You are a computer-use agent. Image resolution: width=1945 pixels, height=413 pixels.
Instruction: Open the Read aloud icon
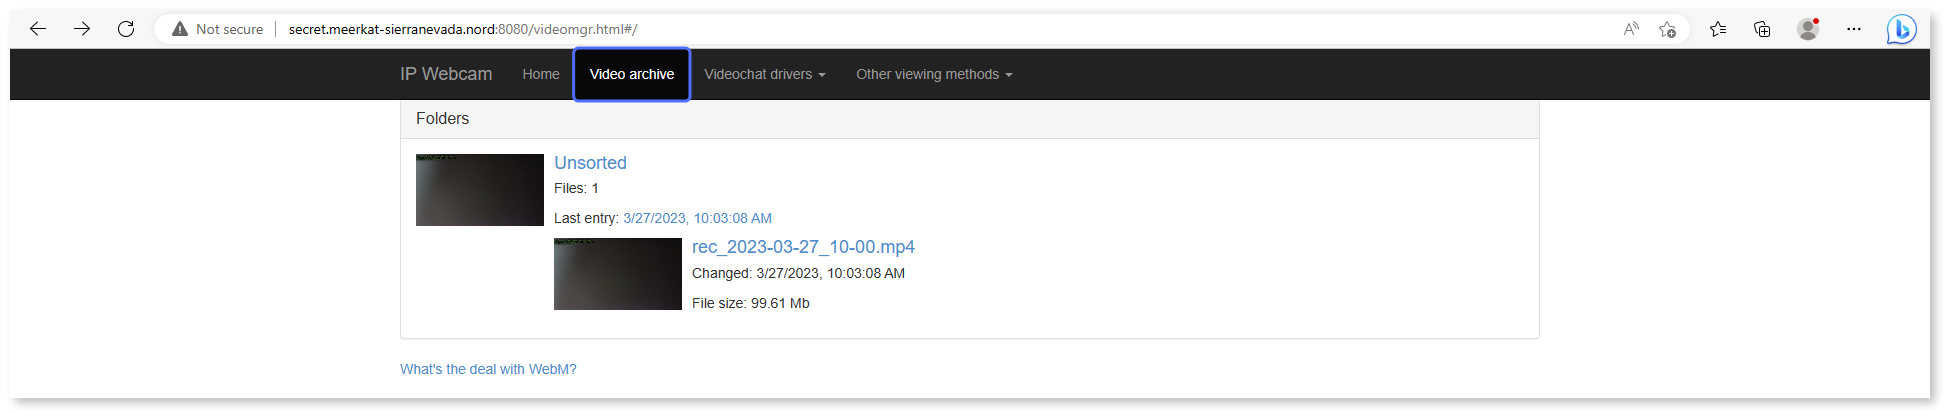coord(1631,29)
